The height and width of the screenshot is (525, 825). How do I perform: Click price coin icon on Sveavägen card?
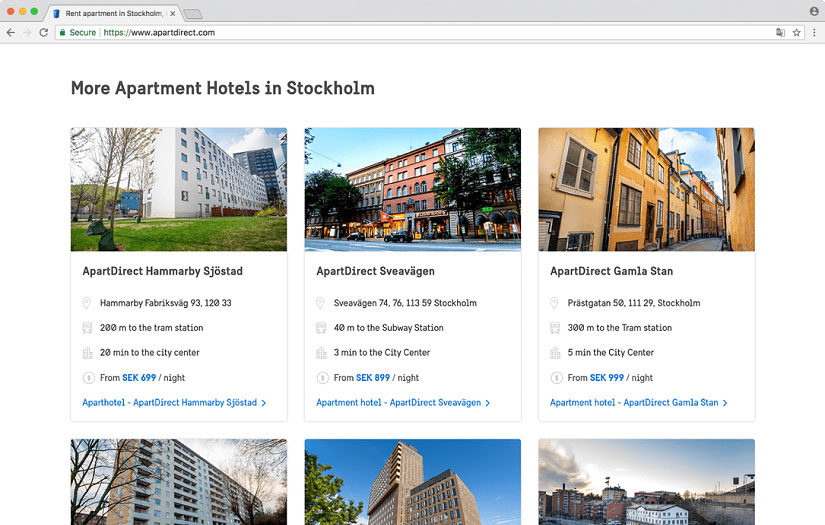pos(323,378)
